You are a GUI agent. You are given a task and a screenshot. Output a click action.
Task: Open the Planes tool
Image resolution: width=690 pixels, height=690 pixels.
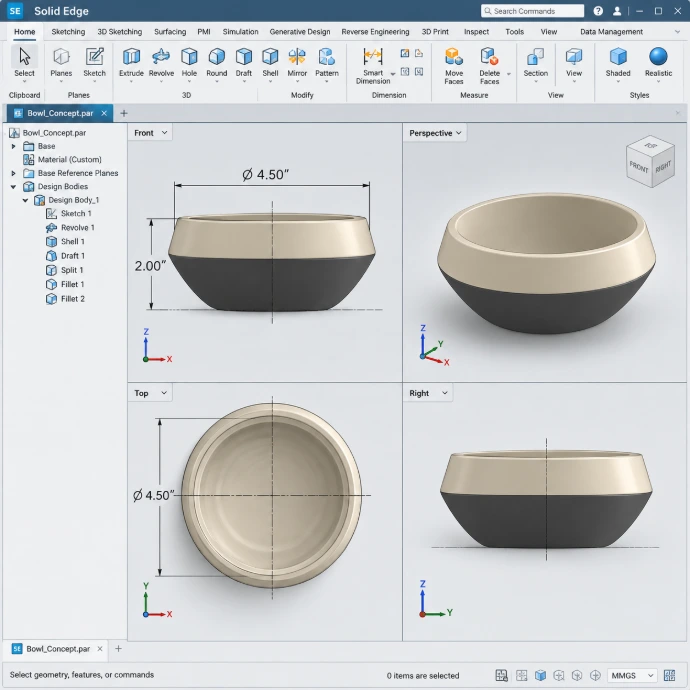point(61,63)
